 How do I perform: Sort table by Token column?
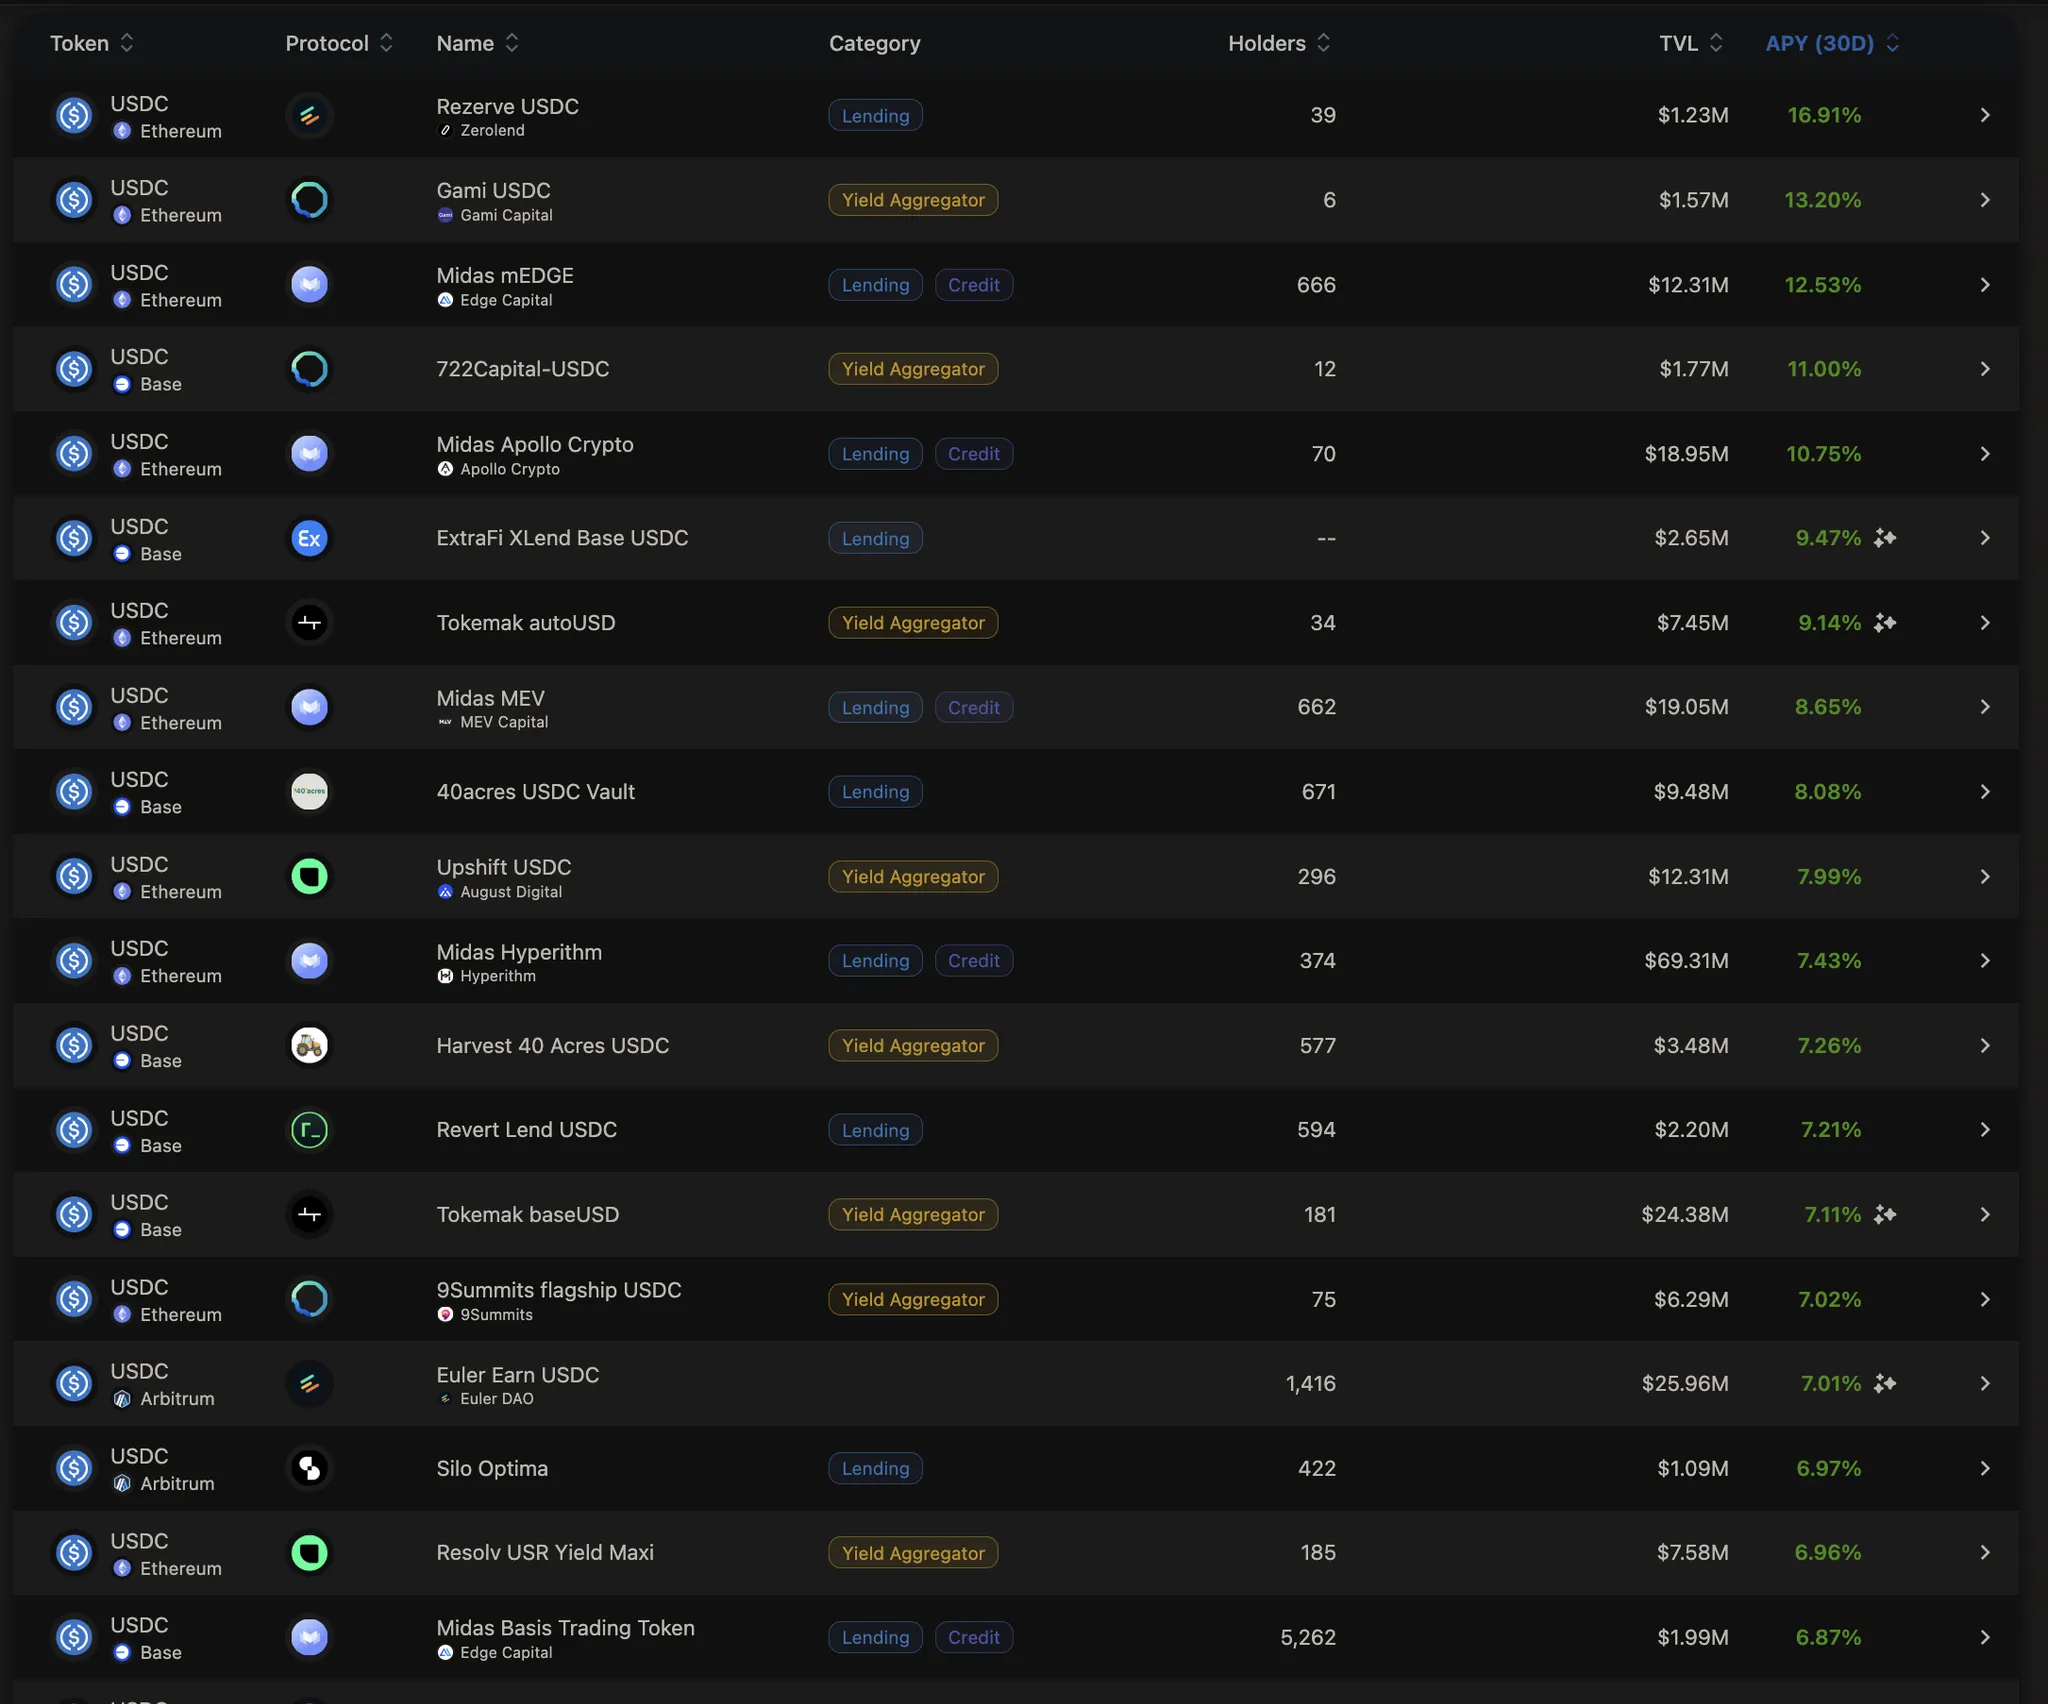click(91, 43)
